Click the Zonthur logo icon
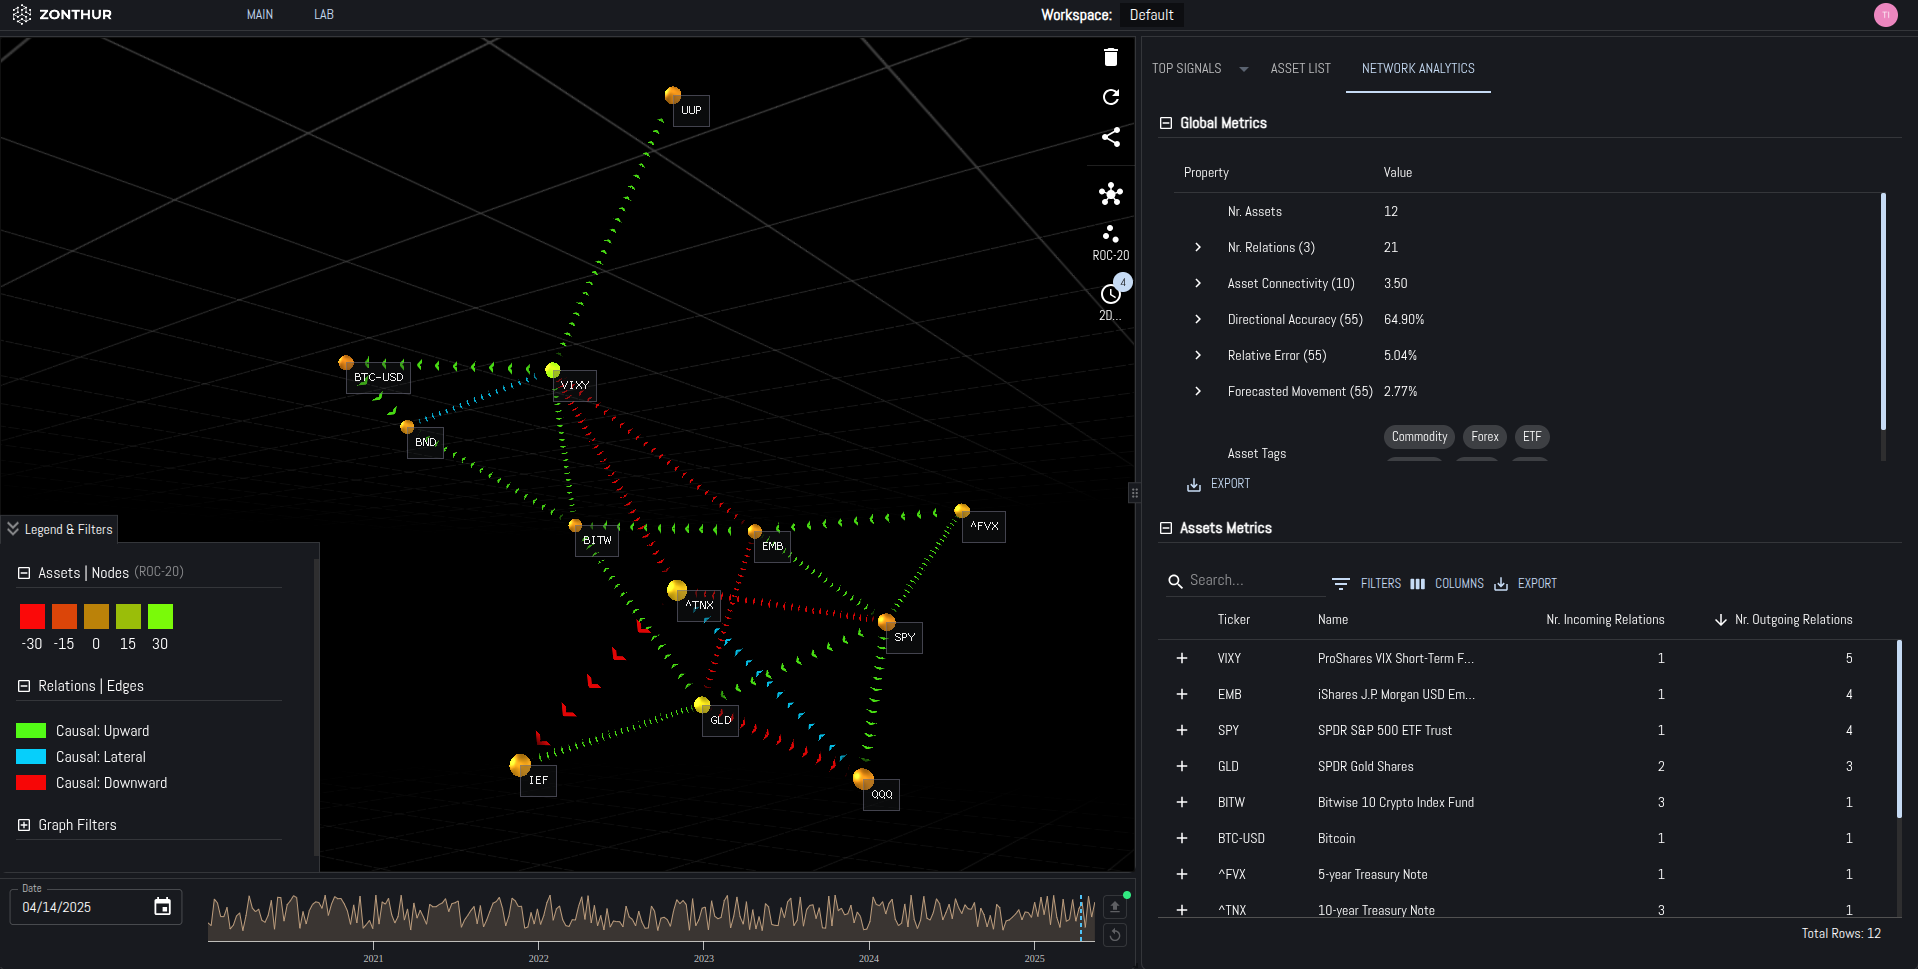 [22, 15]
